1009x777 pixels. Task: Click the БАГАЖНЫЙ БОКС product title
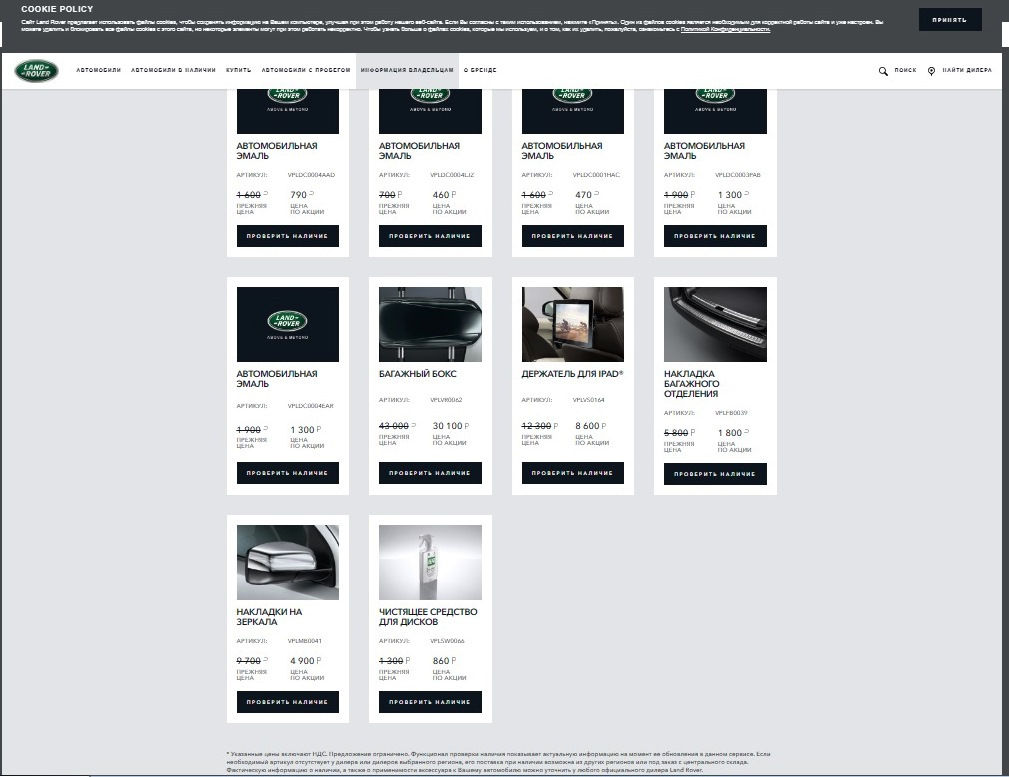point(418,374)
